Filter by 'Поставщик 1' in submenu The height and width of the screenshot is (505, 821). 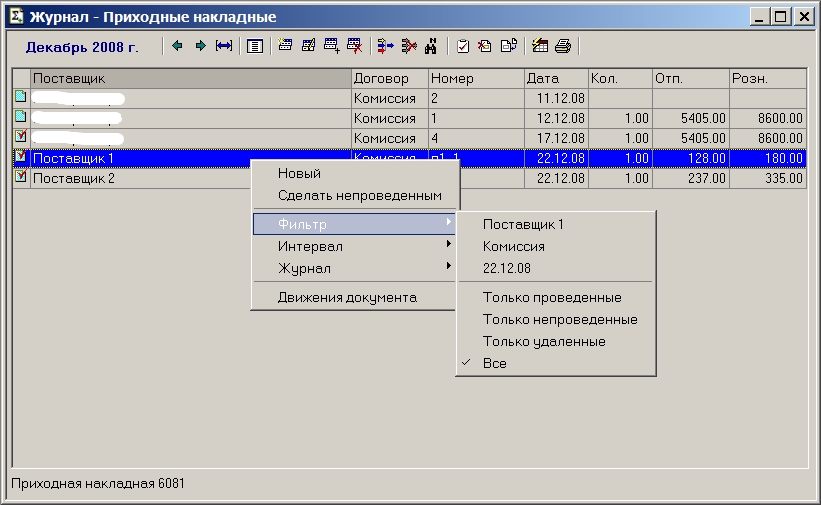click(x=523, y=224)
